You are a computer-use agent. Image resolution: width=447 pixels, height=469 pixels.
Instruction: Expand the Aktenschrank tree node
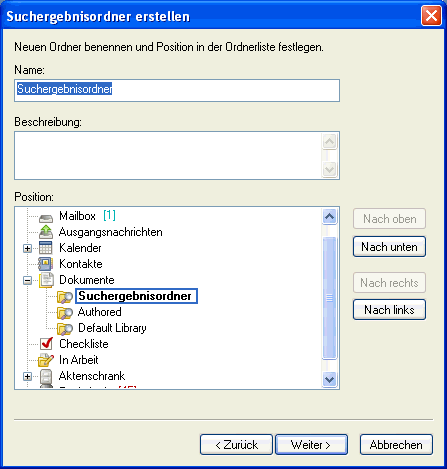[28, 377]
